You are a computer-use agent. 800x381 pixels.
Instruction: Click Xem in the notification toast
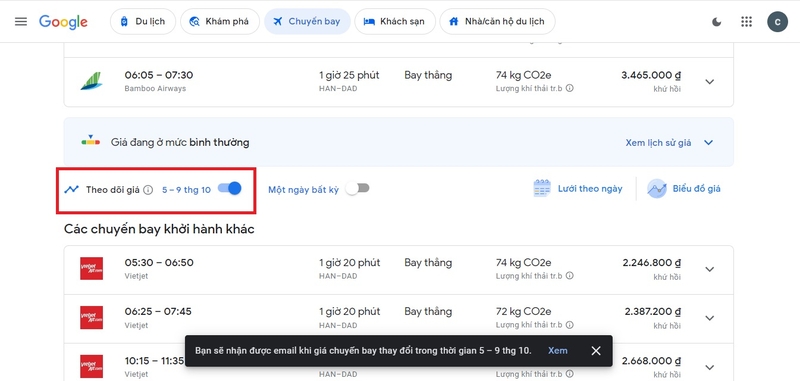(557, 350)
